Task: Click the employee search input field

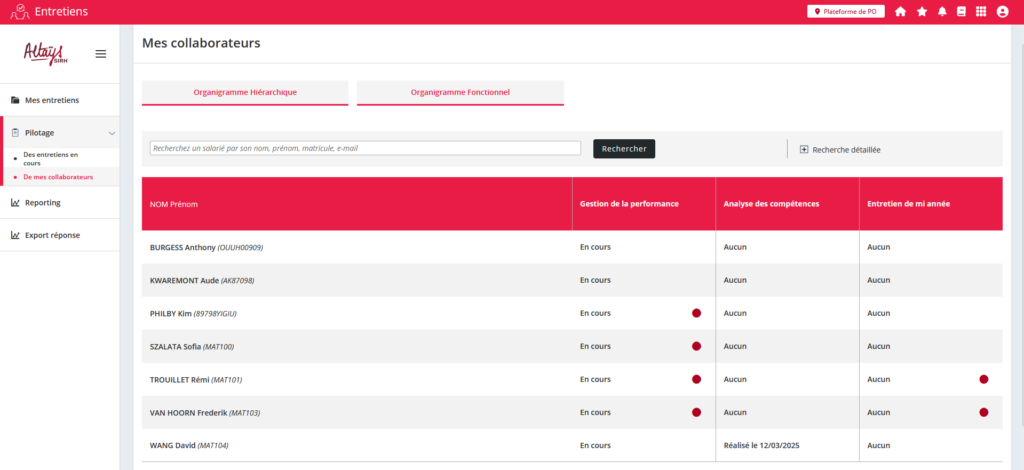Action: 365,148
